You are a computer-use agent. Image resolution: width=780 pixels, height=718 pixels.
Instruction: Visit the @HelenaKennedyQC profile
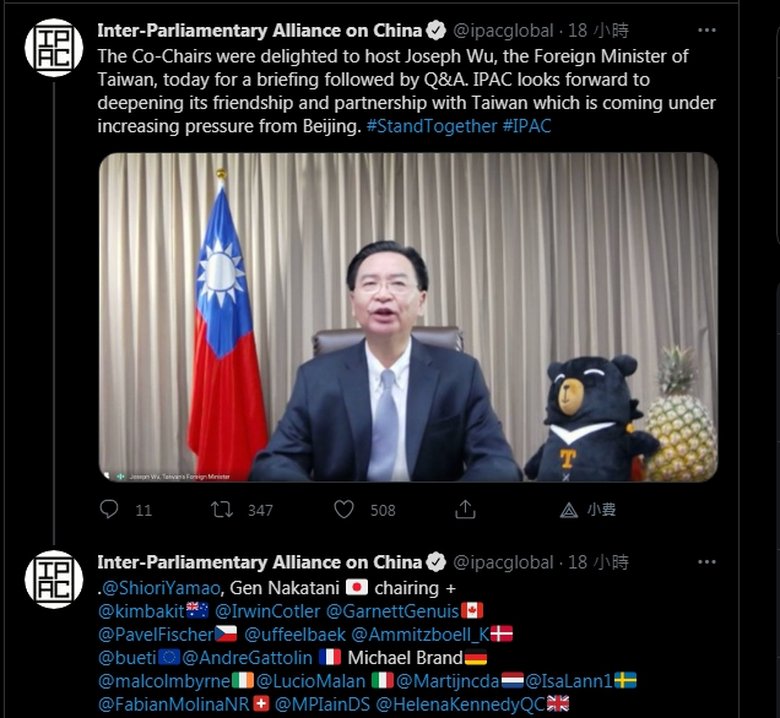pyautogui.click(x=461, y=704)
